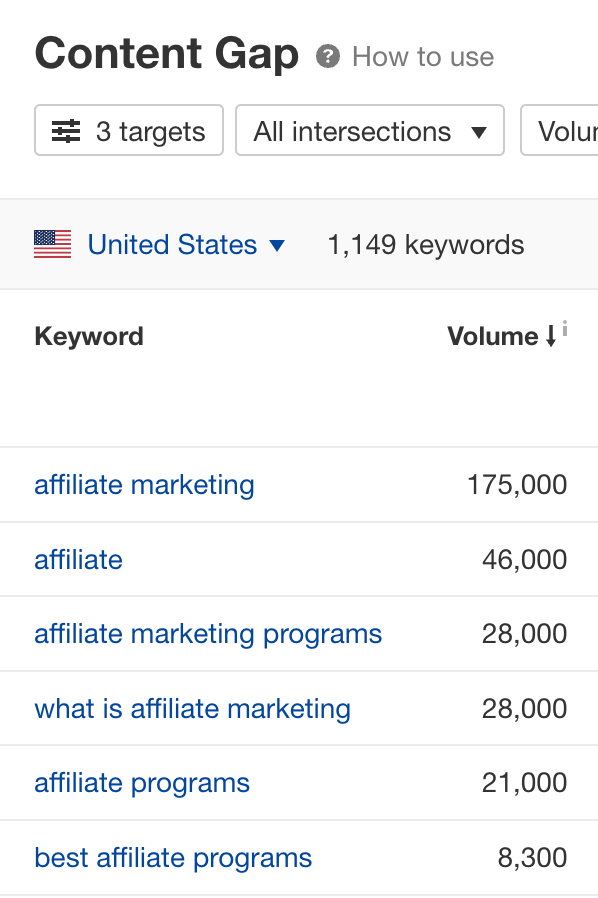Open affiliate marketing programs keyword
Image resolution: width=598 pixels, height=898 pixels.
(207, 633)
